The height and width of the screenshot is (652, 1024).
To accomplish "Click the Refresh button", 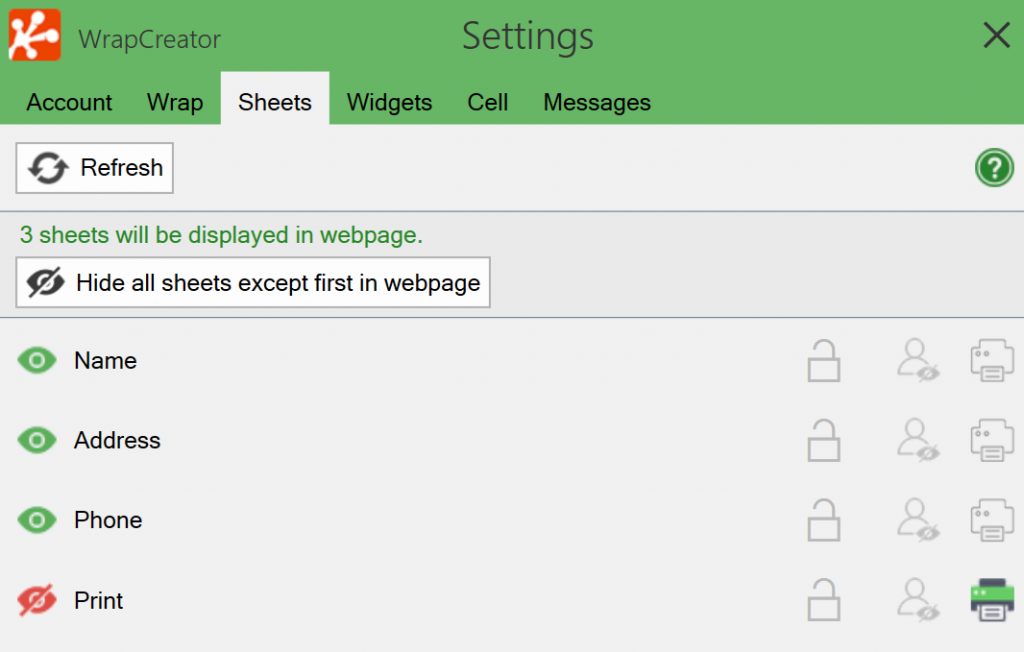I will [x=94, y=168].
